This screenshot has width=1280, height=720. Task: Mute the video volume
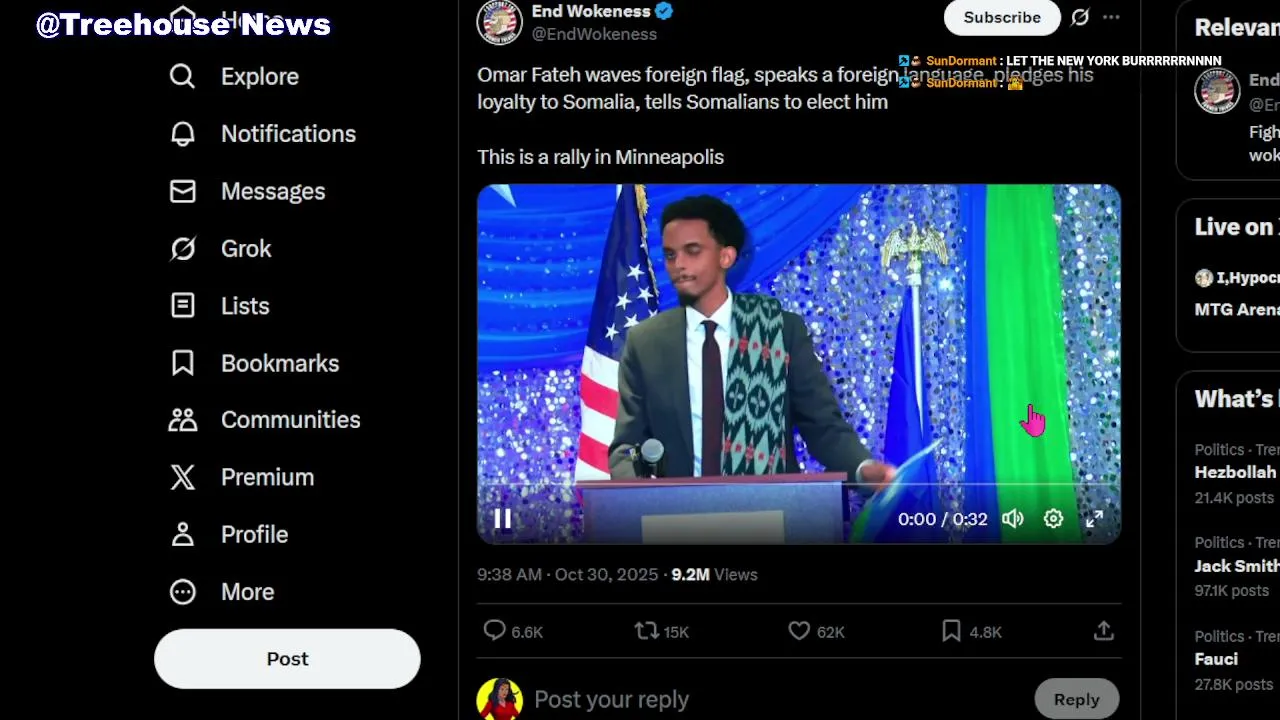pyautogui.click(x=1013, y=518)
